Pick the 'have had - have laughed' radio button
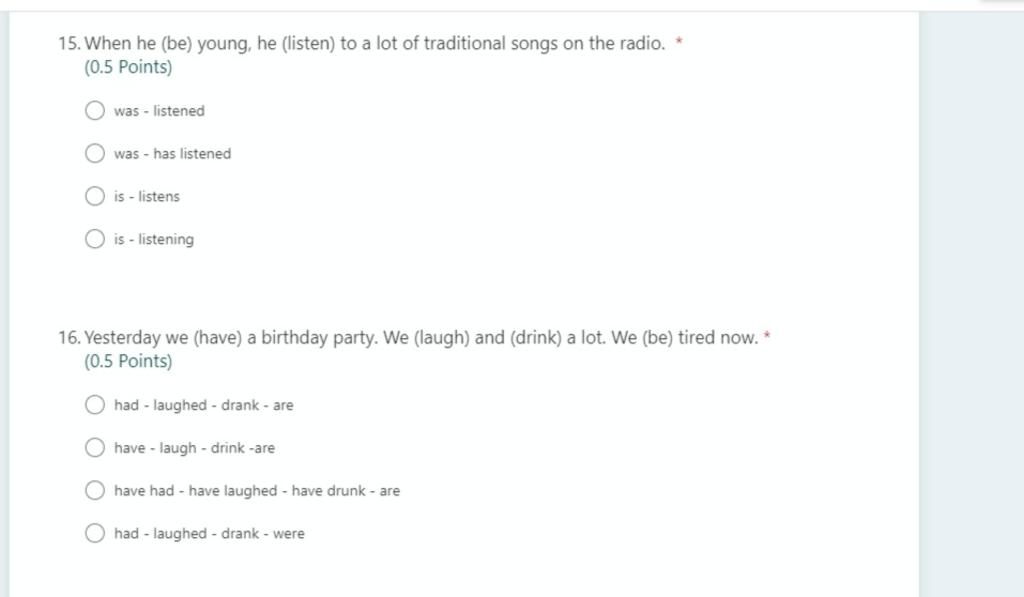Image resolution: width=1024 pixels, height=597 pixels. (95, 491)
